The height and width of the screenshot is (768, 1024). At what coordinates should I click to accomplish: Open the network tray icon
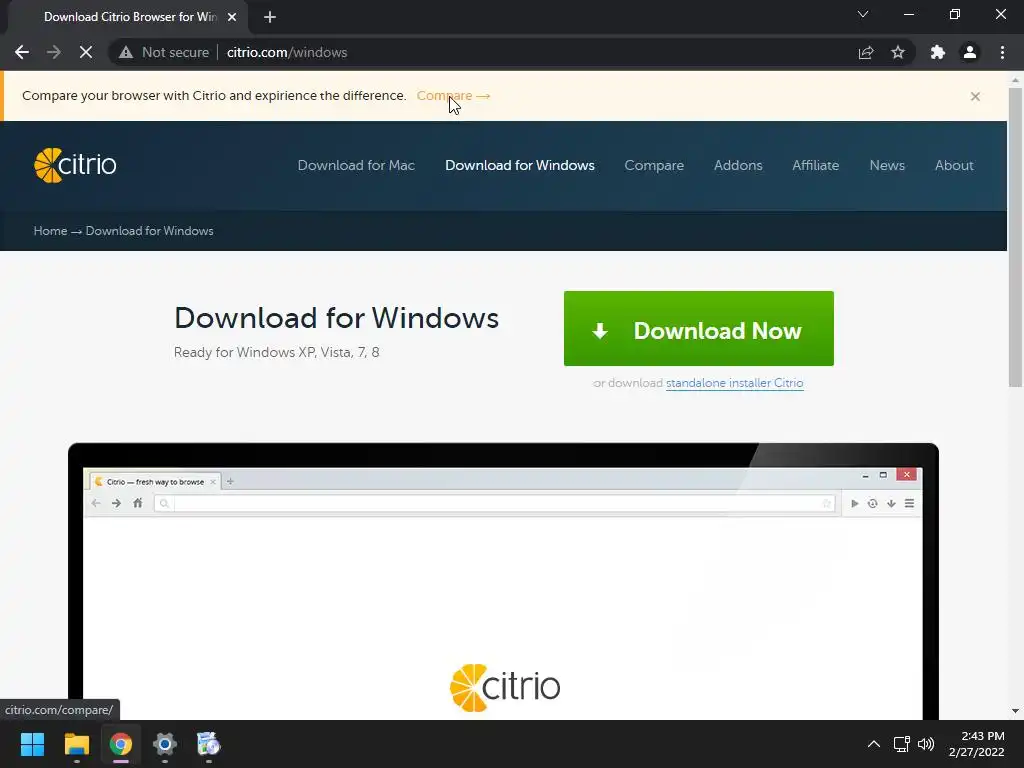click(x=902, y=744)
